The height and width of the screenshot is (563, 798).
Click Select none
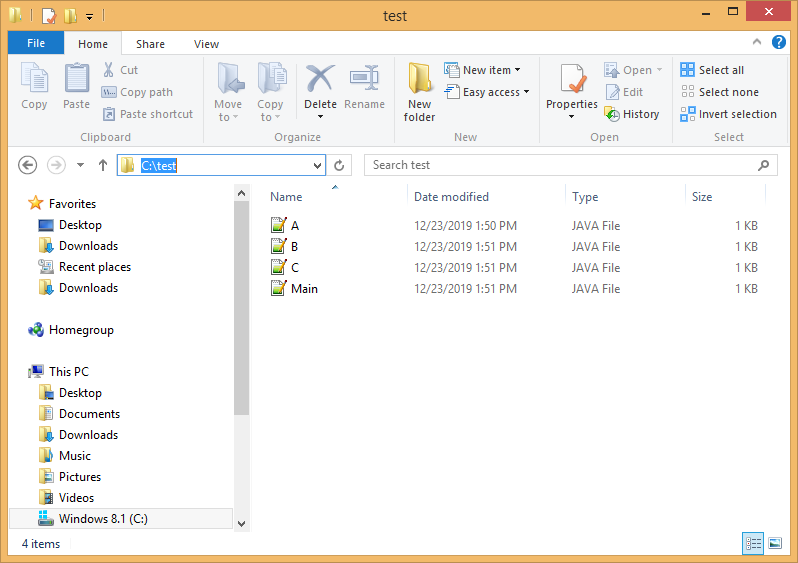pos(720,92)
